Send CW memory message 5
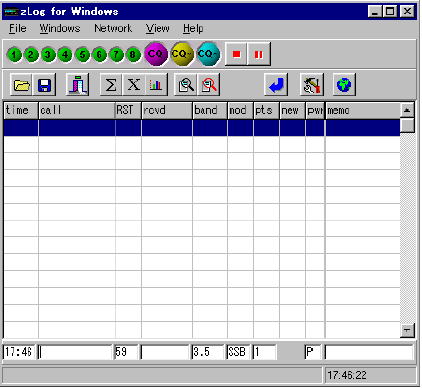Screen dimensions: 422x388 (x=82, y=55)
